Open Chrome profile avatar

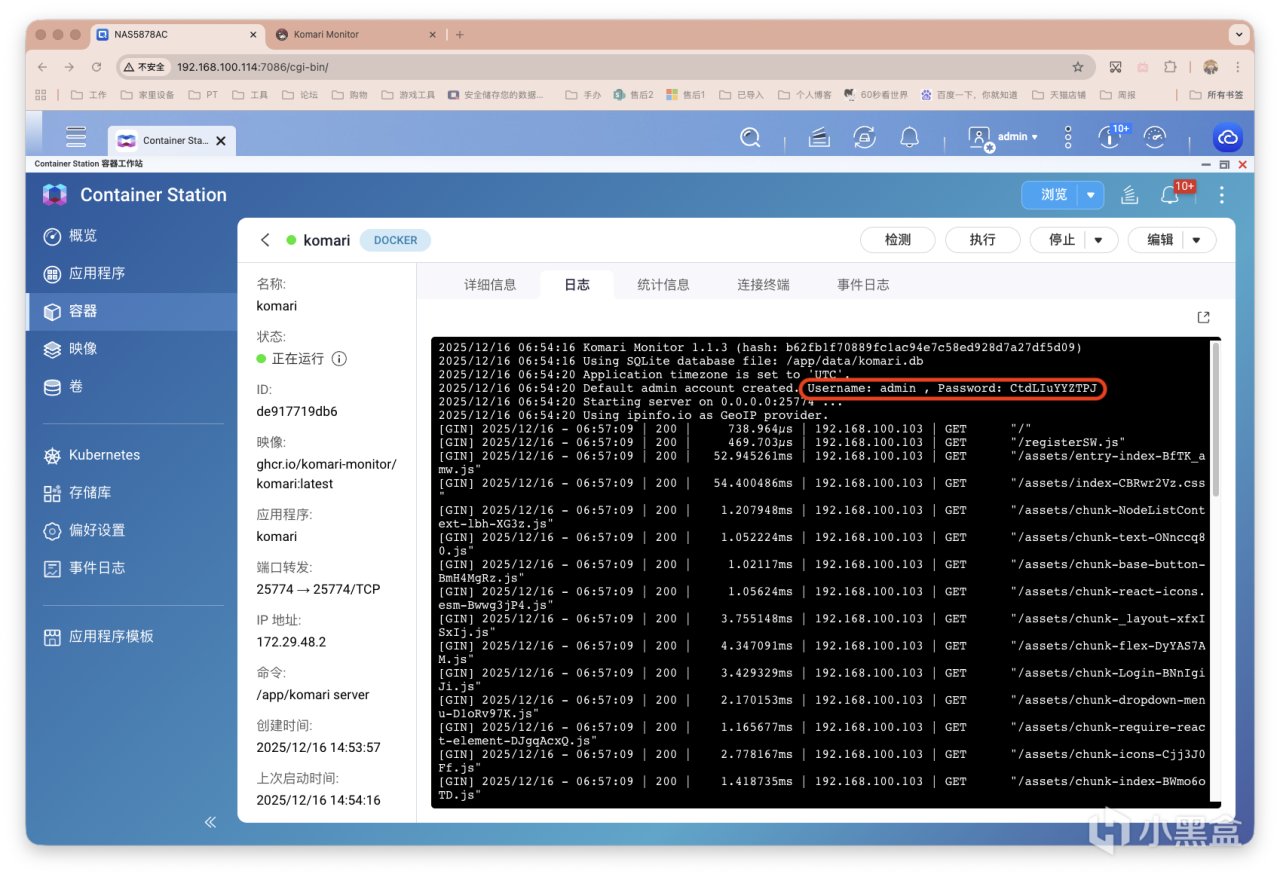point(1211,67)
